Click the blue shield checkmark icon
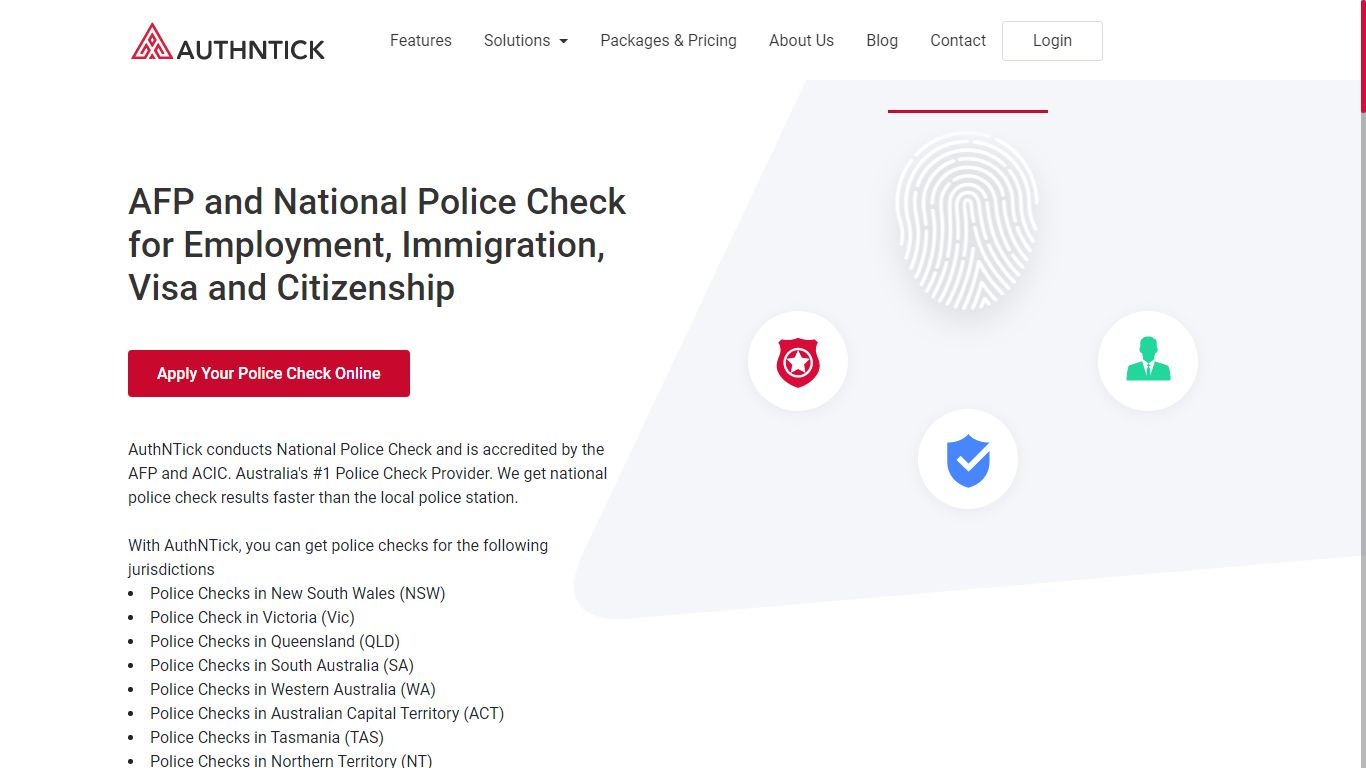The width and height of the screenshot is (1366, 768). coord(968,460)
